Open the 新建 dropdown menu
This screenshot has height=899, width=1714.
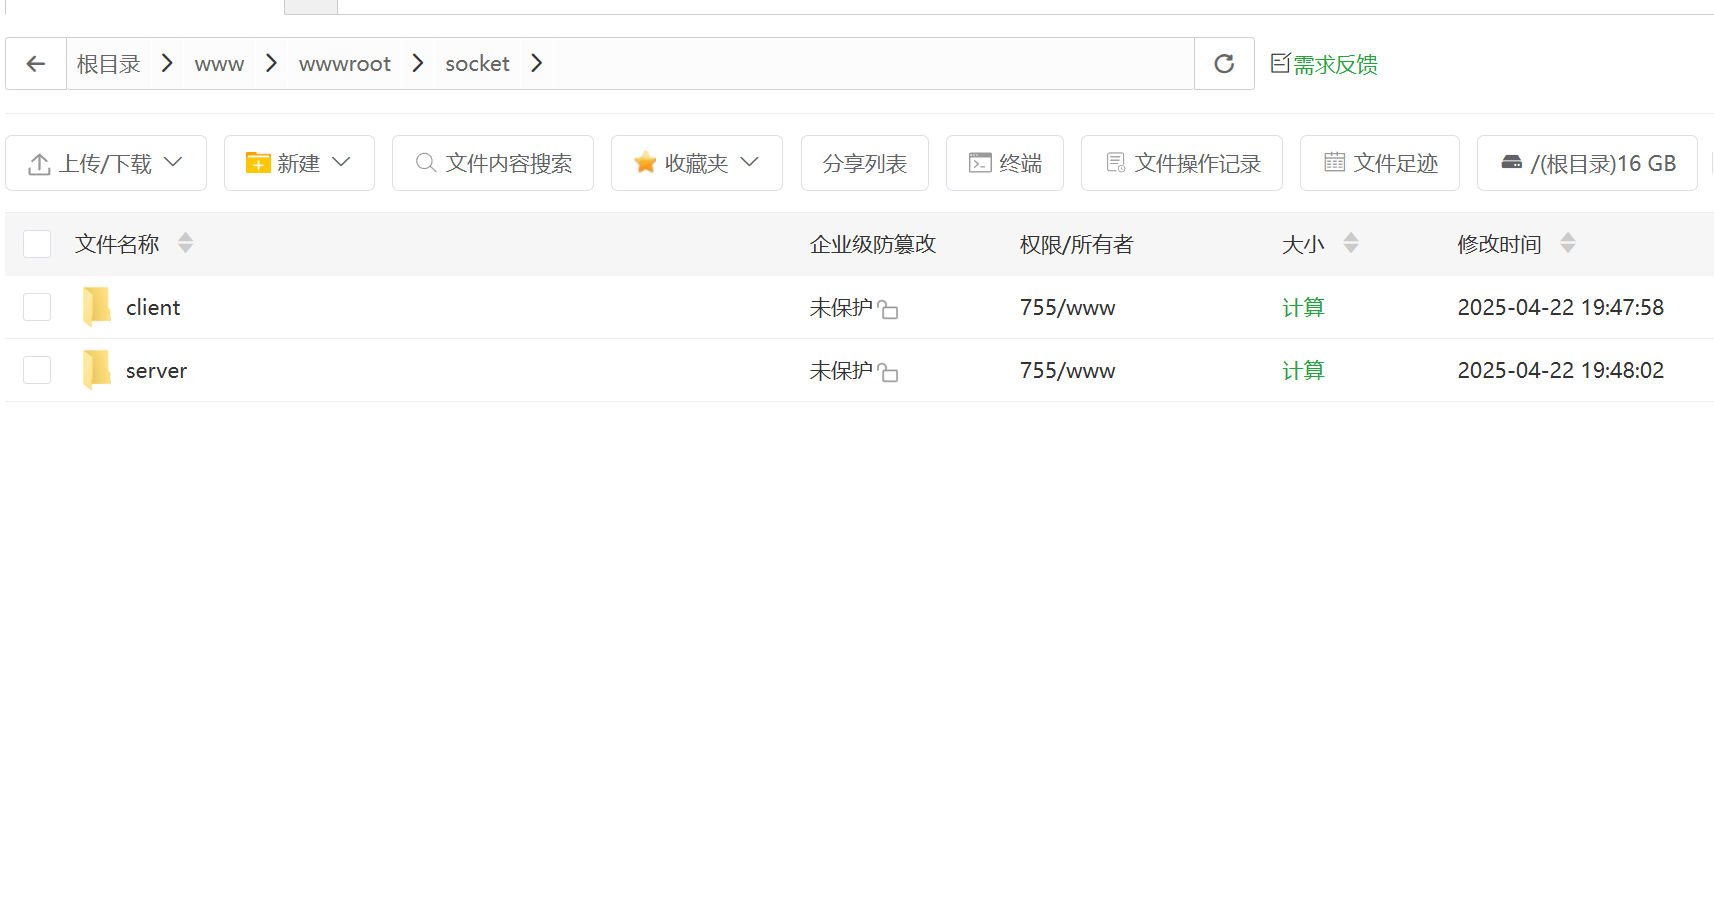pyautogui.click(x=299, y=163)
